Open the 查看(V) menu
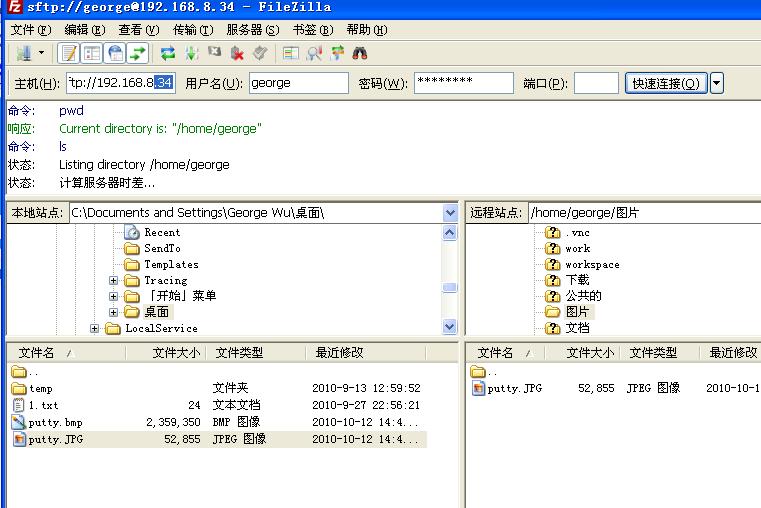The image size is (761, 508). point(139,30)
